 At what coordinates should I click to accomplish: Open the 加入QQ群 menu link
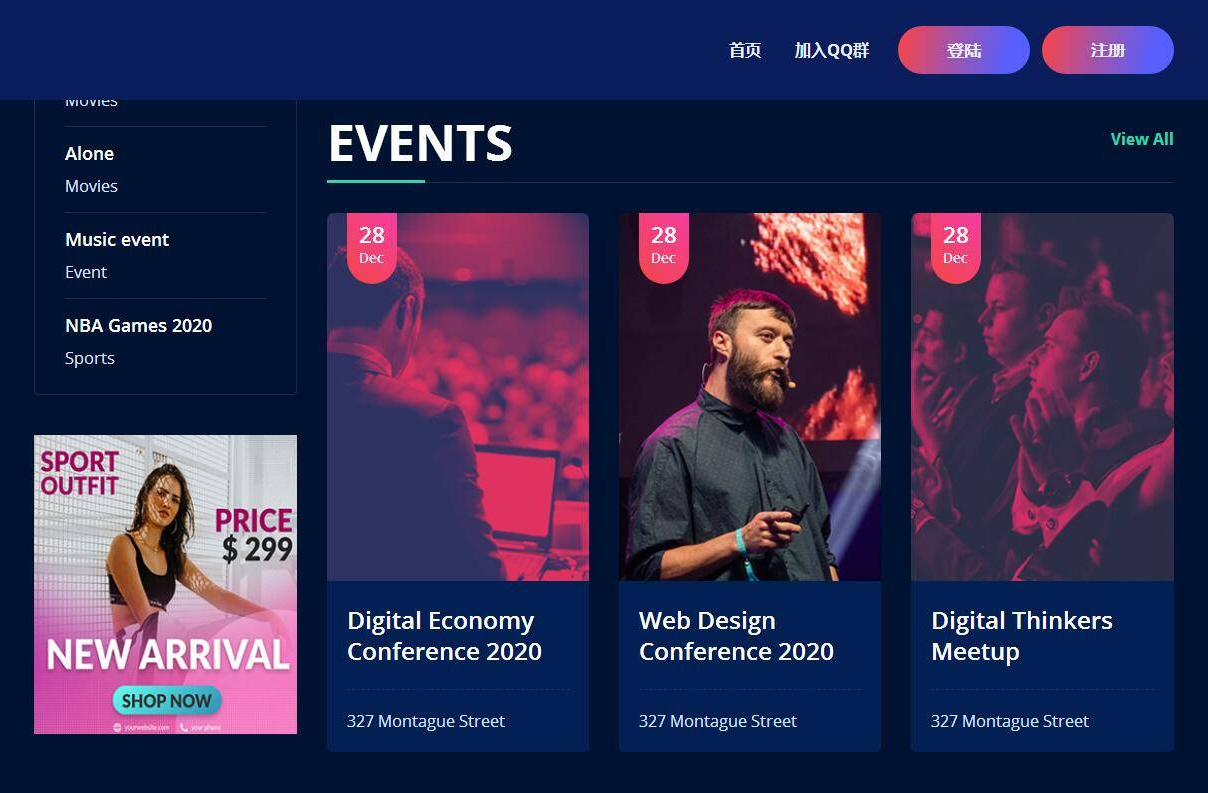click(x=832, y=50)
